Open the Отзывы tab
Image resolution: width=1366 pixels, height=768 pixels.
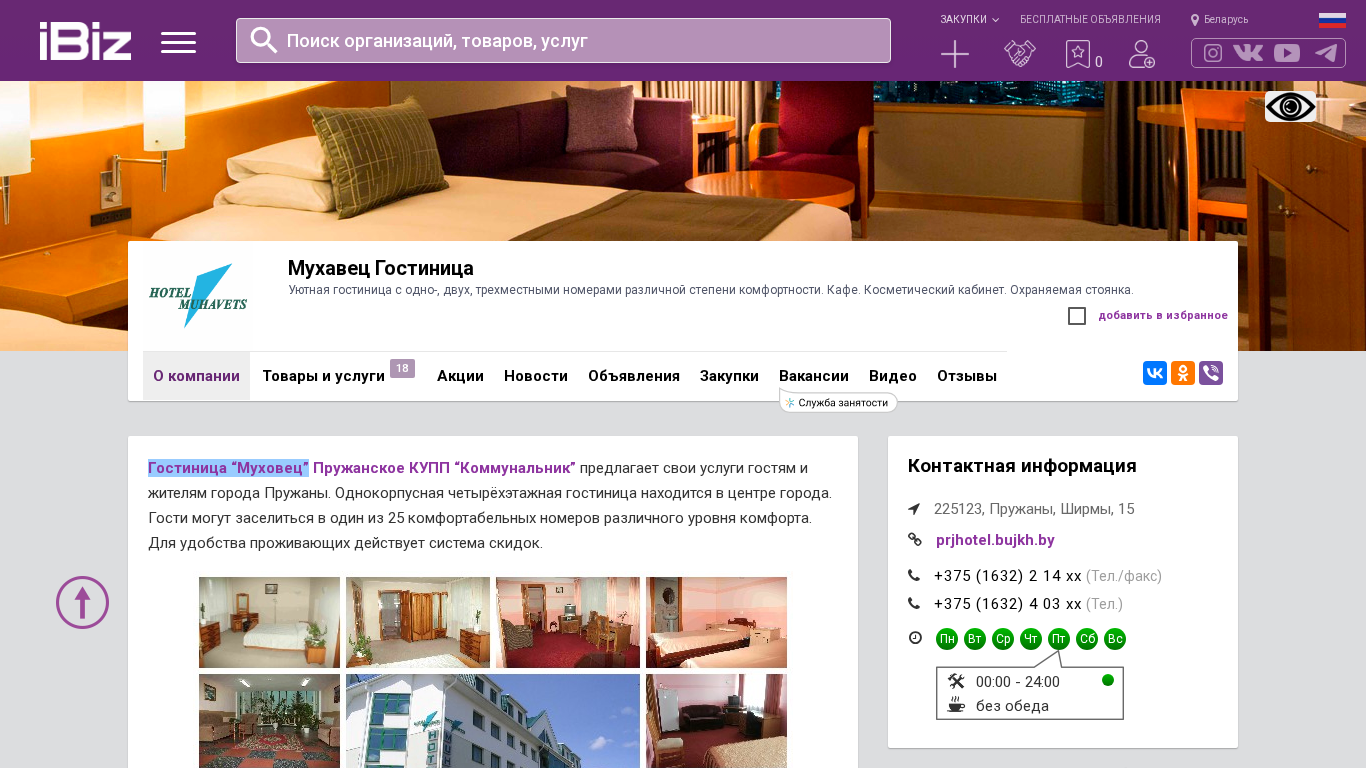tap(967, 376)
